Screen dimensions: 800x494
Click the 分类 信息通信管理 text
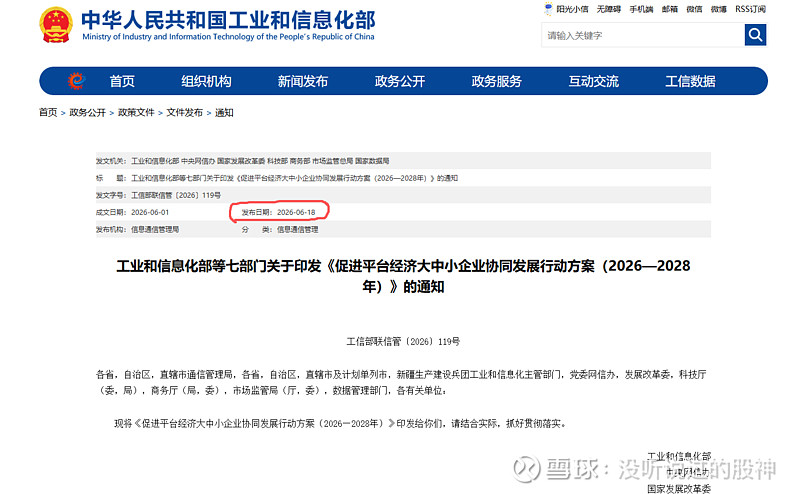tap(280, 230)
